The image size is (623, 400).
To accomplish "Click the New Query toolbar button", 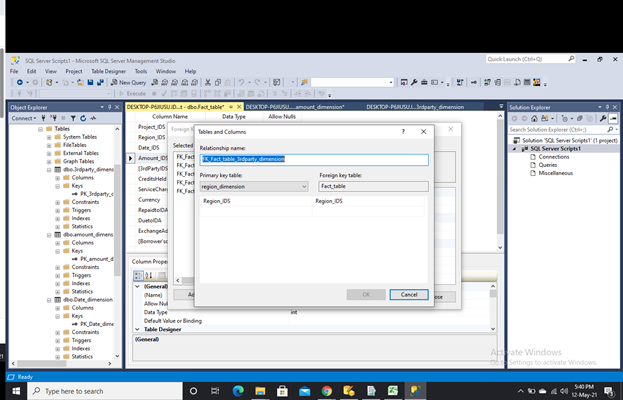I will click(128, 82).
